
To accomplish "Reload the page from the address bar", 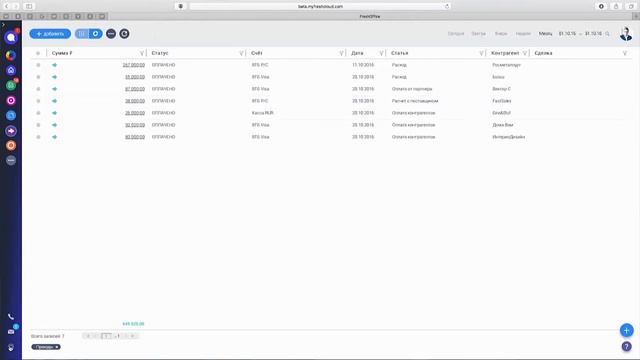I will pyautogui.click(x=447, y=6).
